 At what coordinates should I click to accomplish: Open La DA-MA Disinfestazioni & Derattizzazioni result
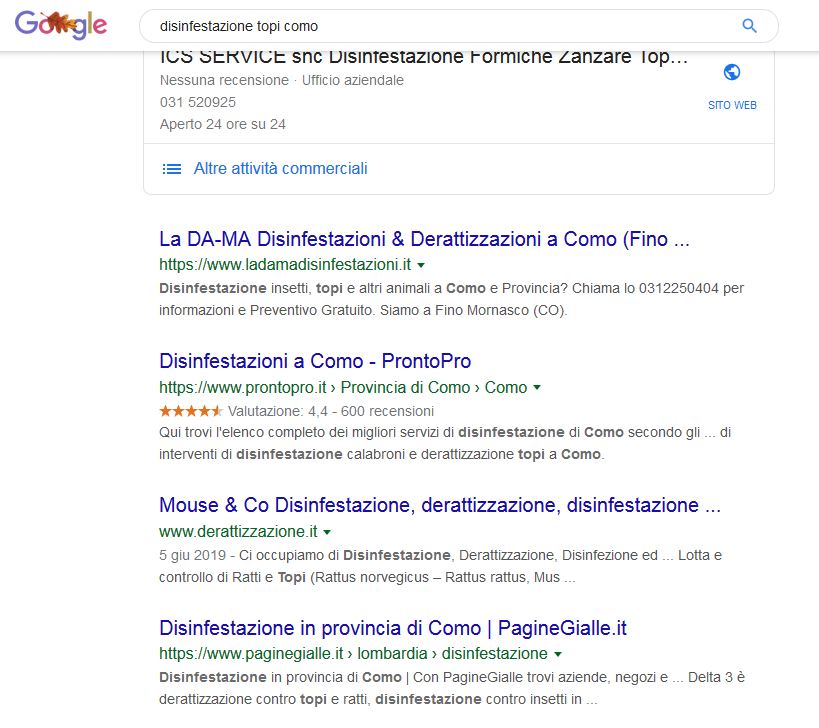(x=424, y=239)
